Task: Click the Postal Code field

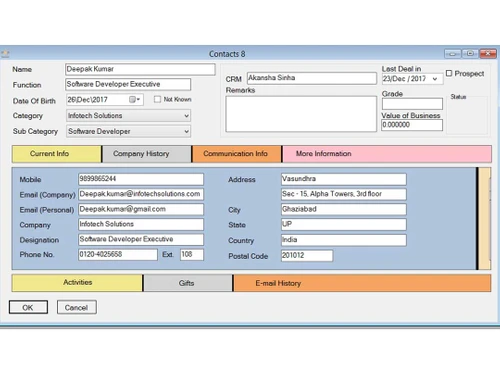Action: (307, 256)
